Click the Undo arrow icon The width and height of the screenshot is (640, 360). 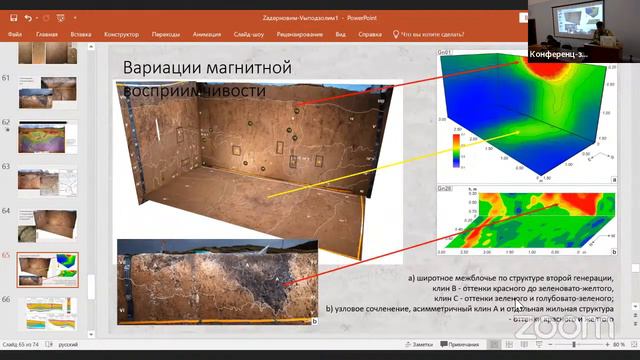click(x=27, y=18)
